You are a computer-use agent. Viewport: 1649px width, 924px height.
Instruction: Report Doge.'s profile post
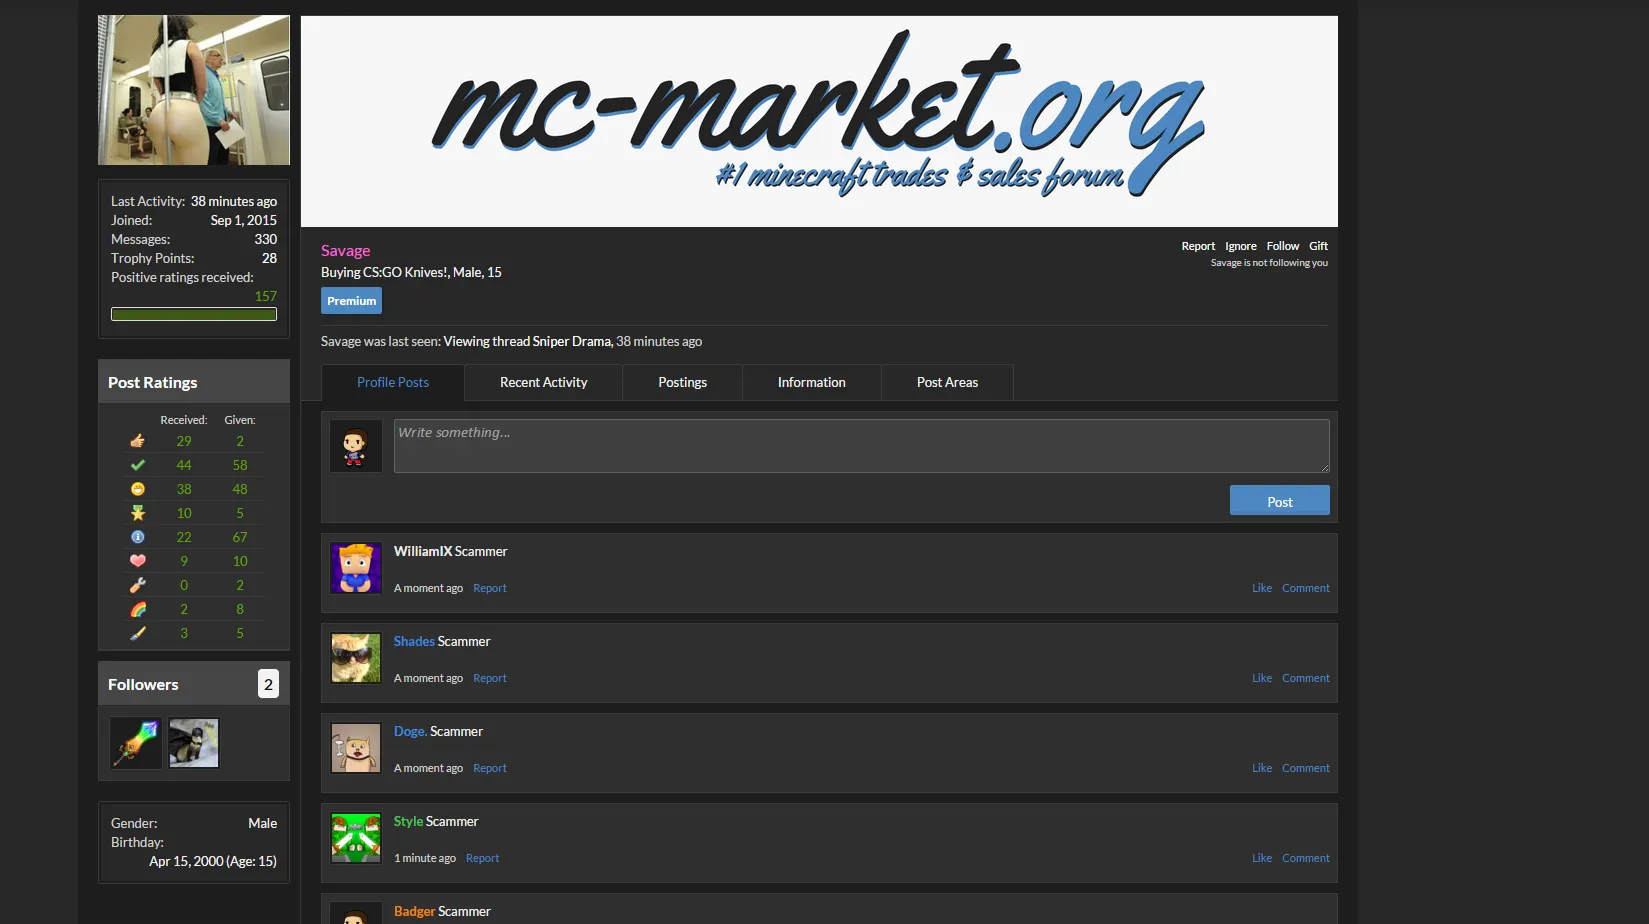[490, 769]
